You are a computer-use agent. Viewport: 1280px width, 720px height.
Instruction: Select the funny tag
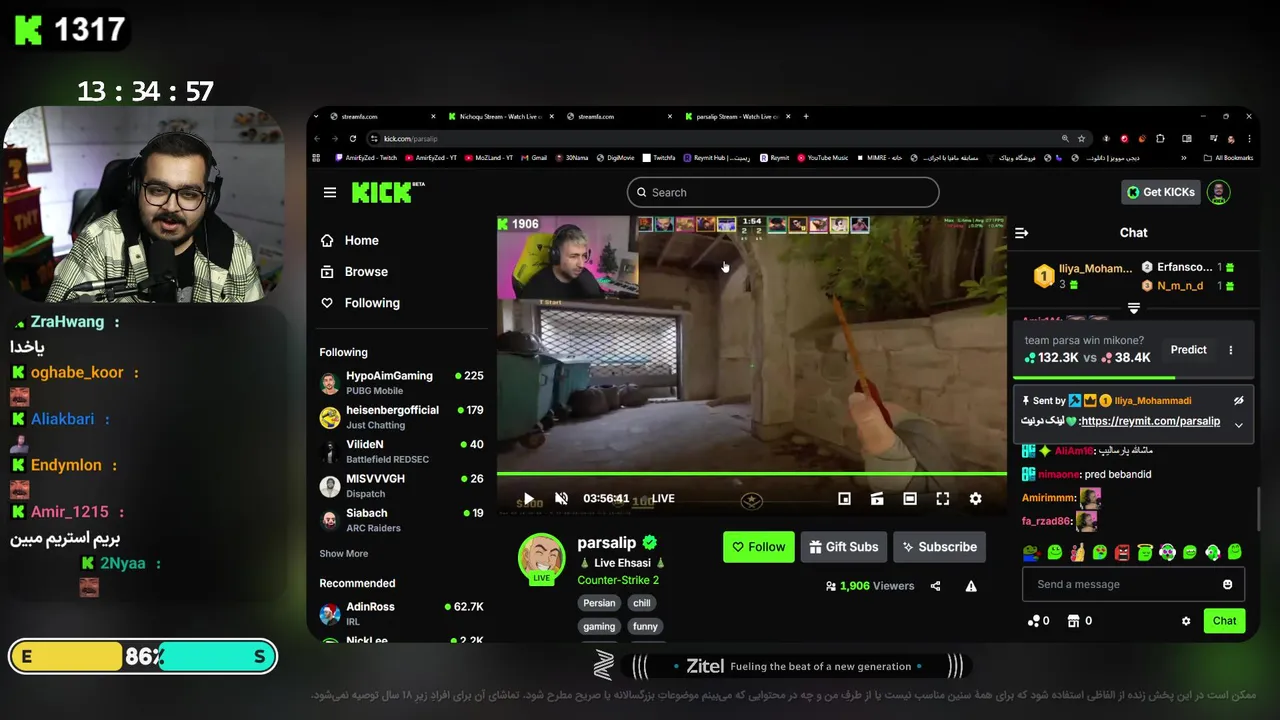645,627
